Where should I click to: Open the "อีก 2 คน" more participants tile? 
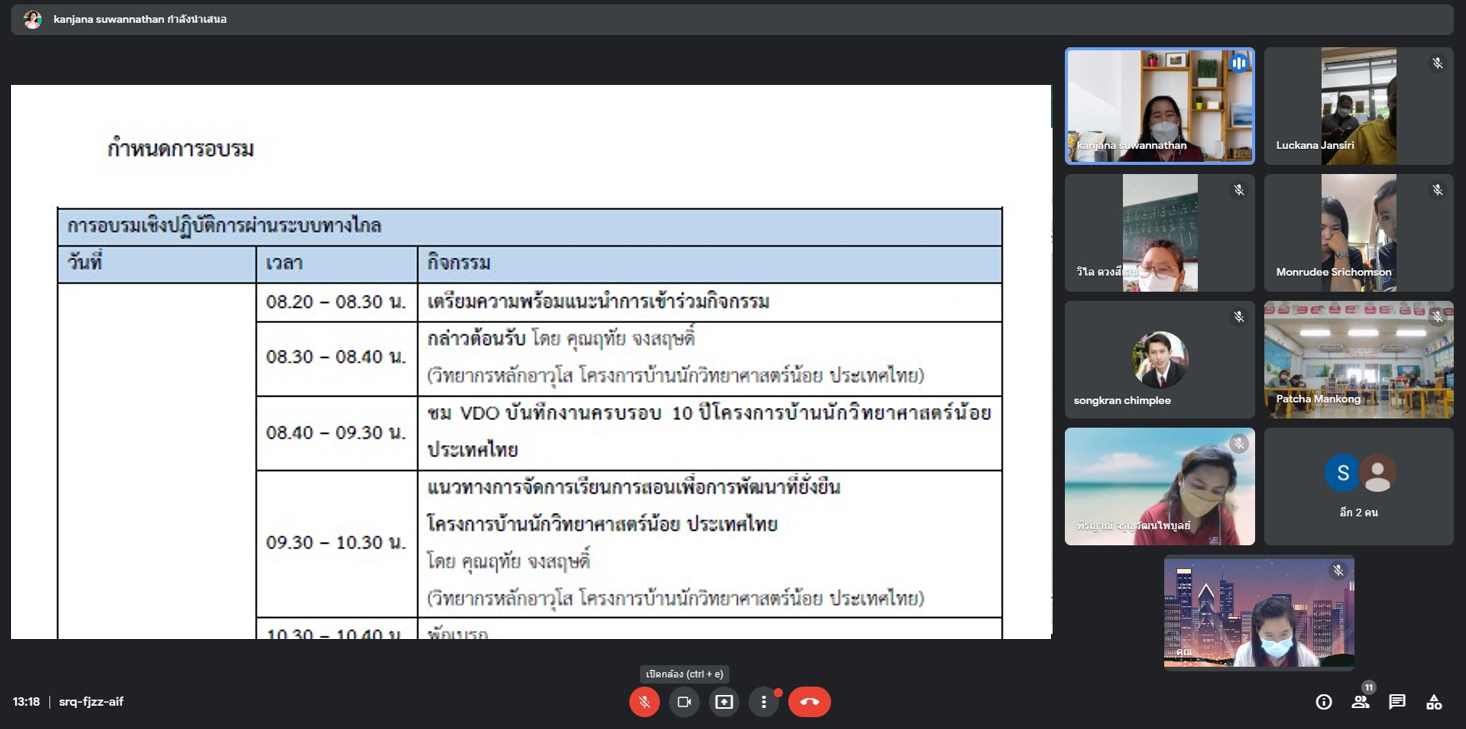[1359, 487]
